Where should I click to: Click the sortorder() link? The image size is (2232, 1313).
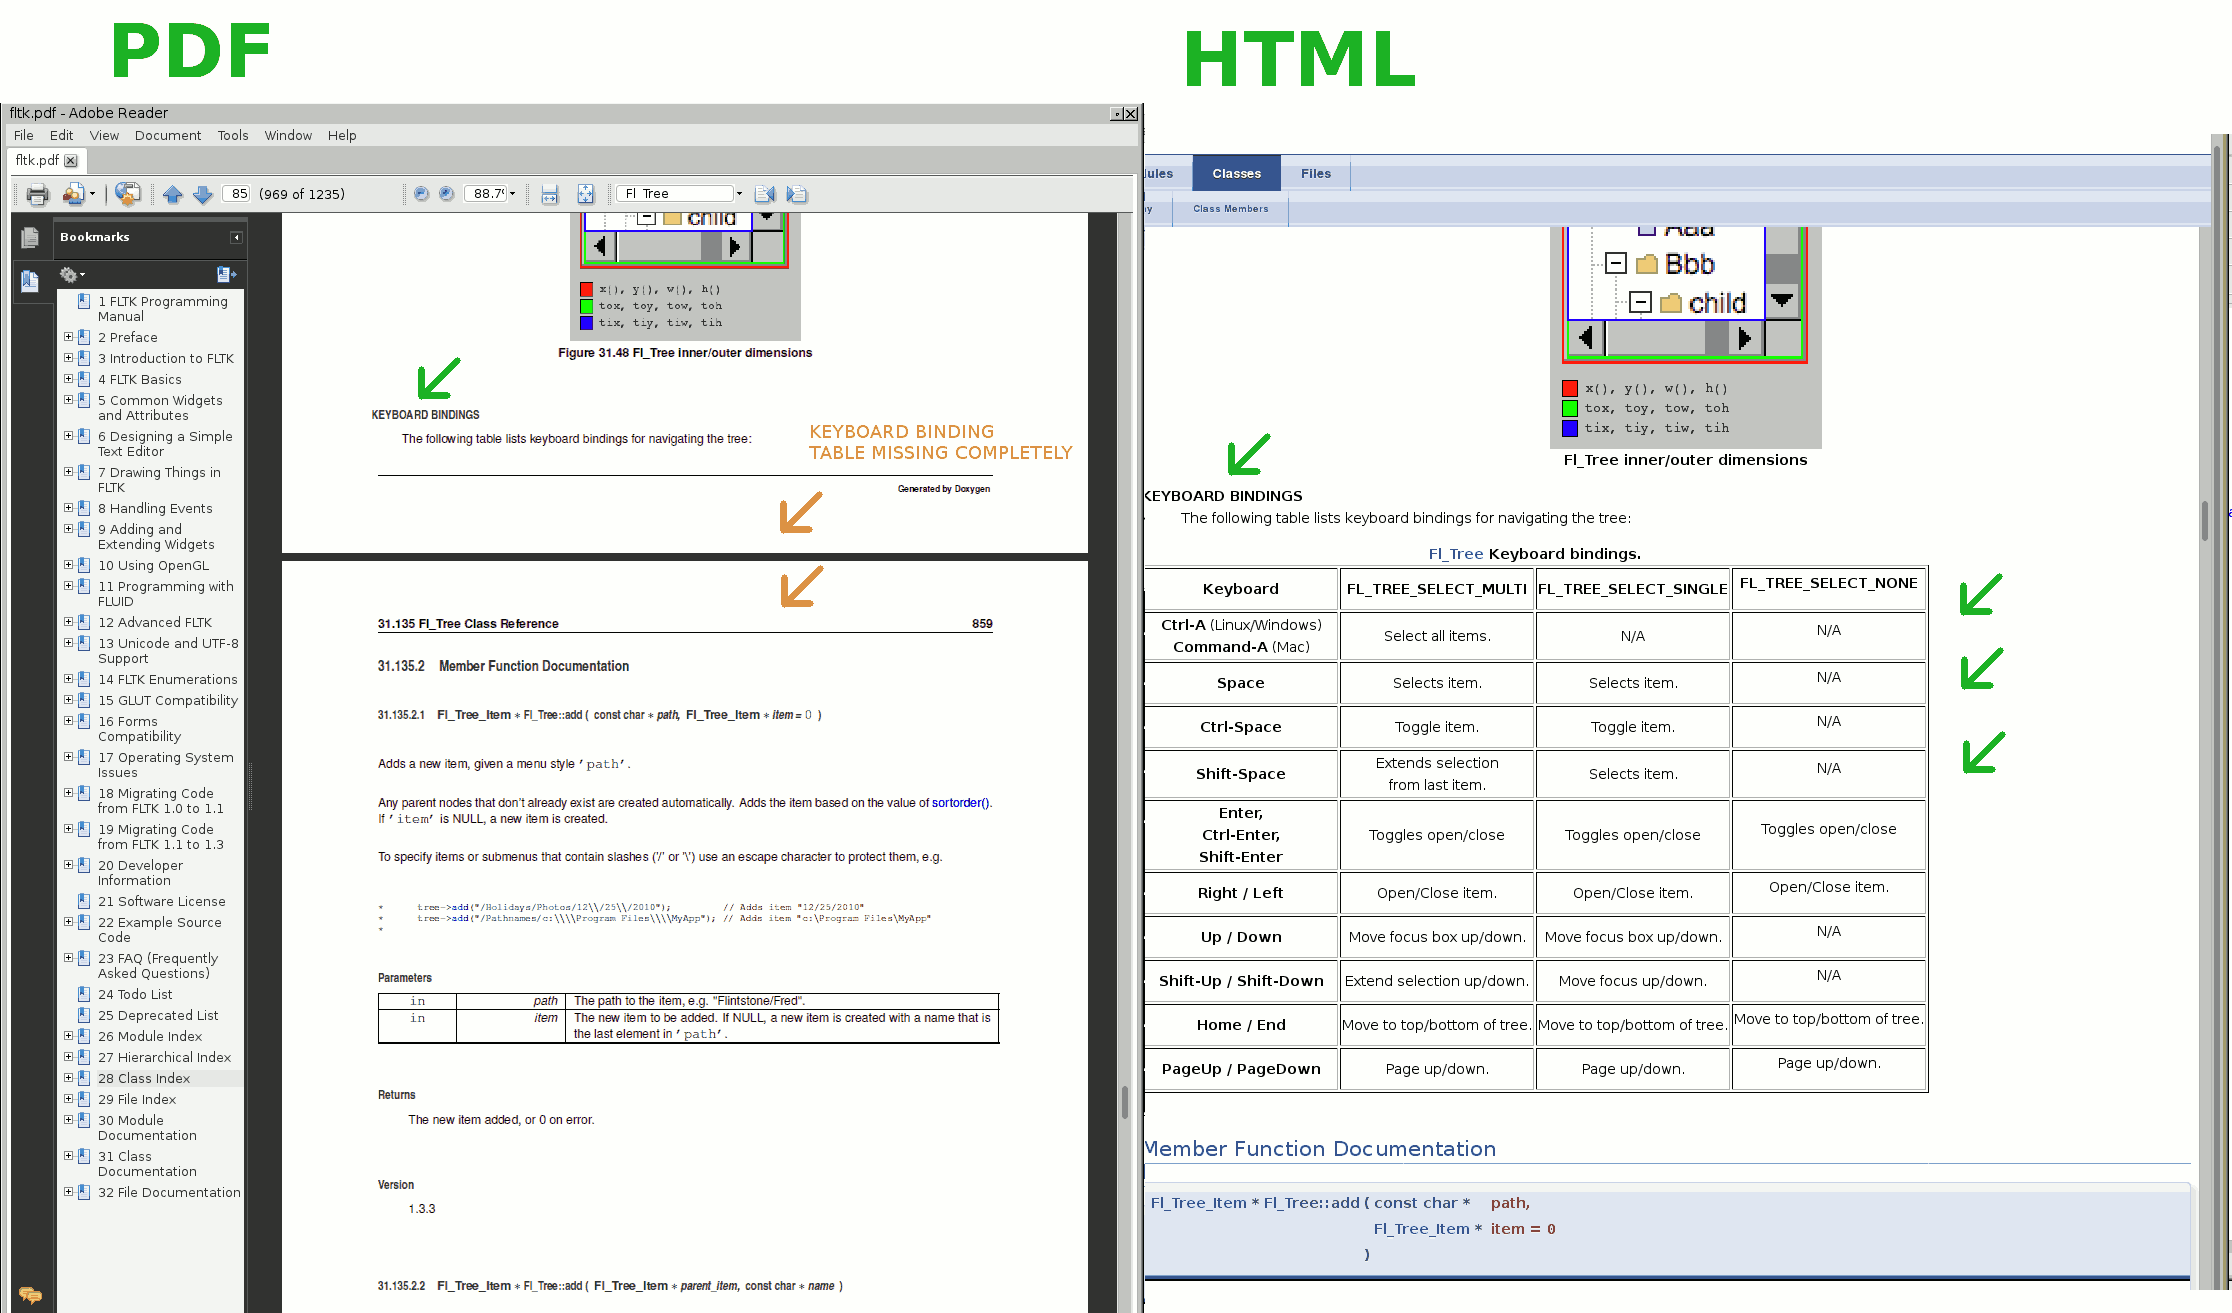(x=960, y=803)
